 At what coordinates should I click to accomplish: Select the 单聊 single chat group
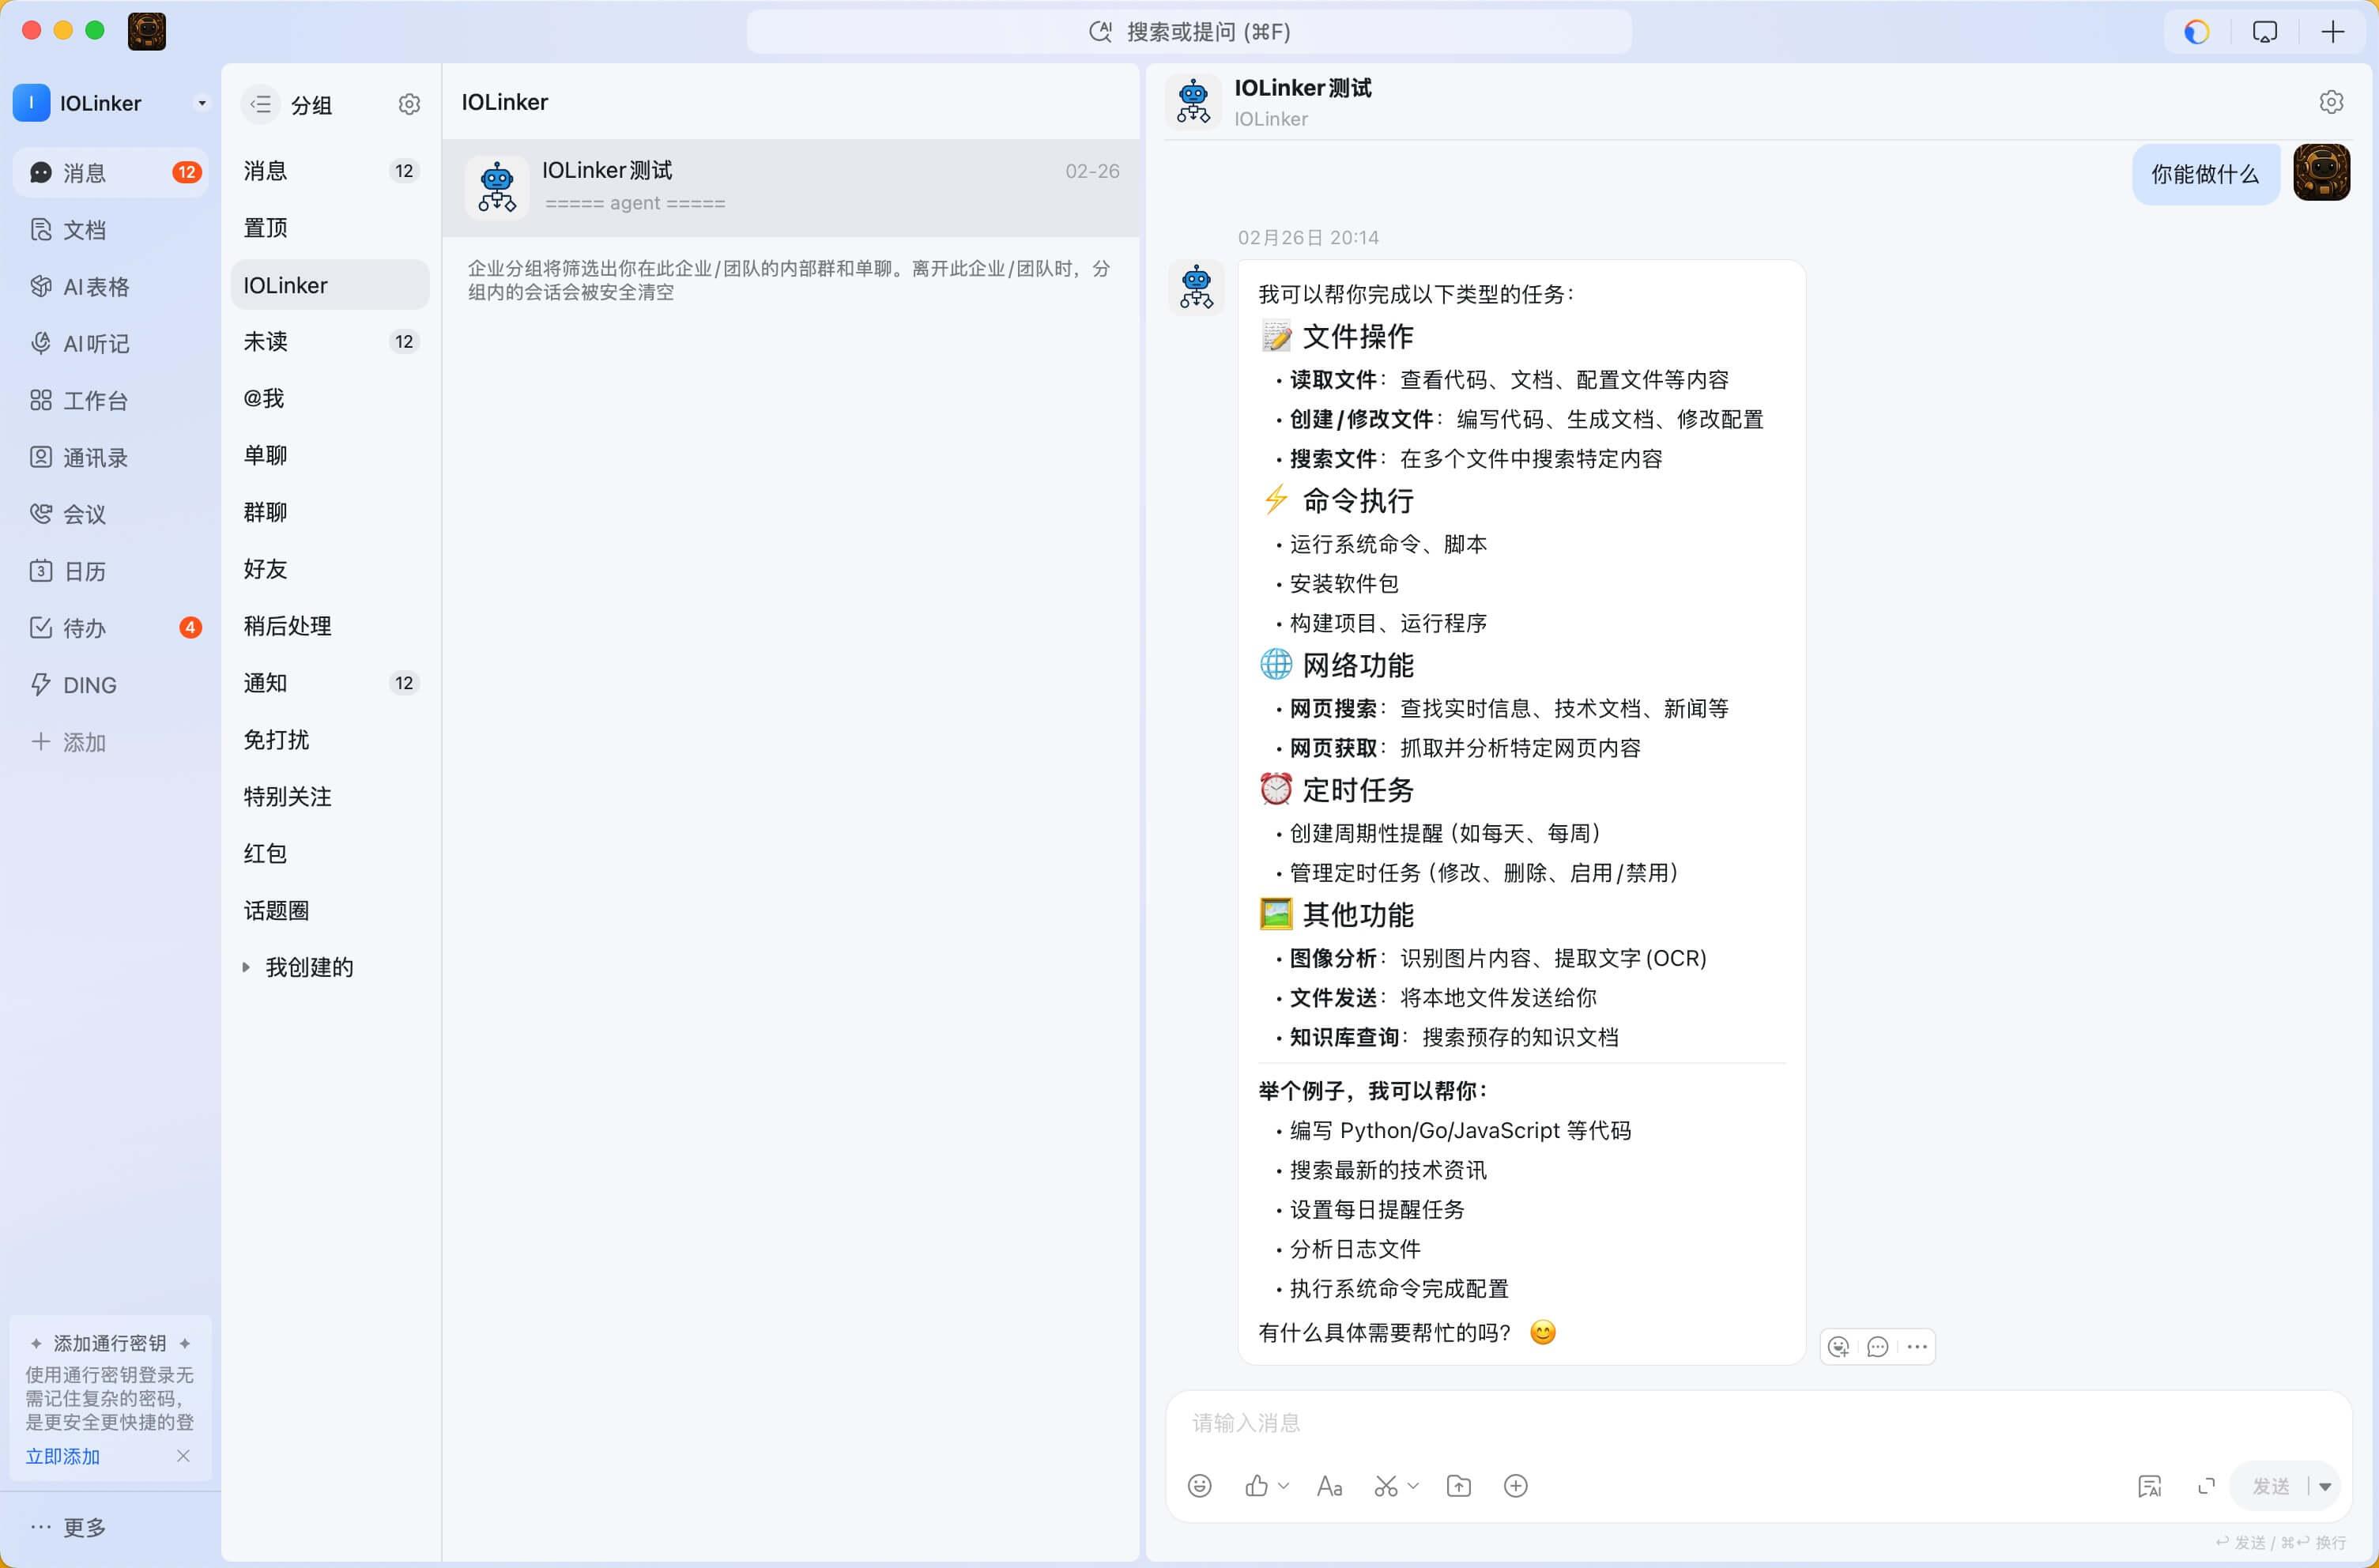[330, 456]
